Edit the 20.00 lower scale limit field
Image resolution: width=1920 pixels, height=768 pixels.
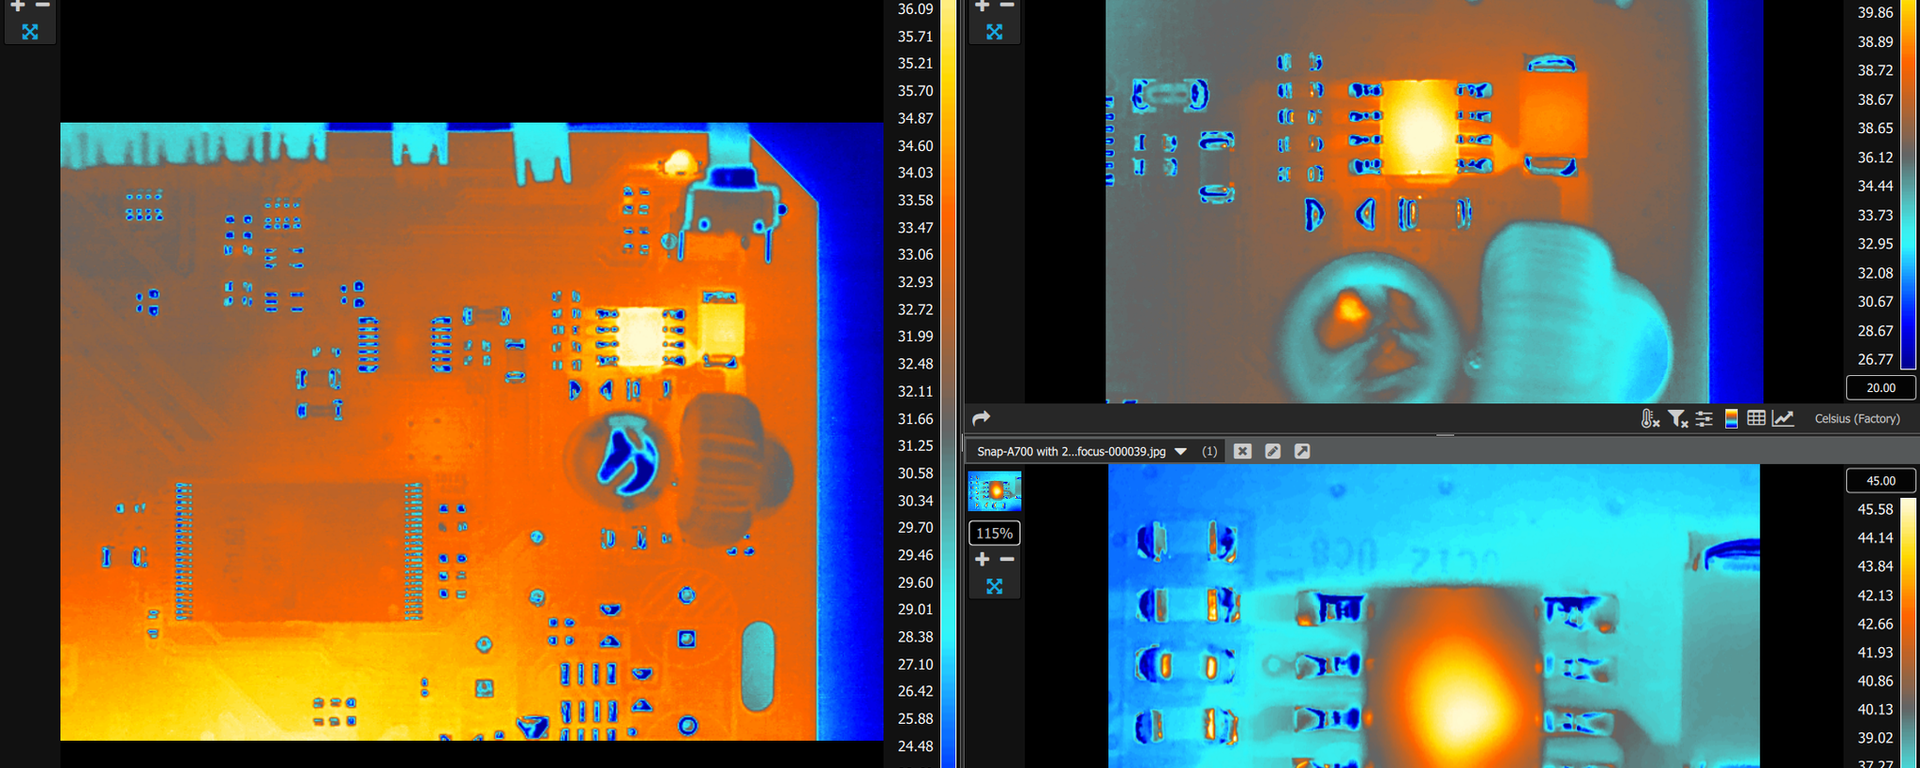coord(1880,388)
